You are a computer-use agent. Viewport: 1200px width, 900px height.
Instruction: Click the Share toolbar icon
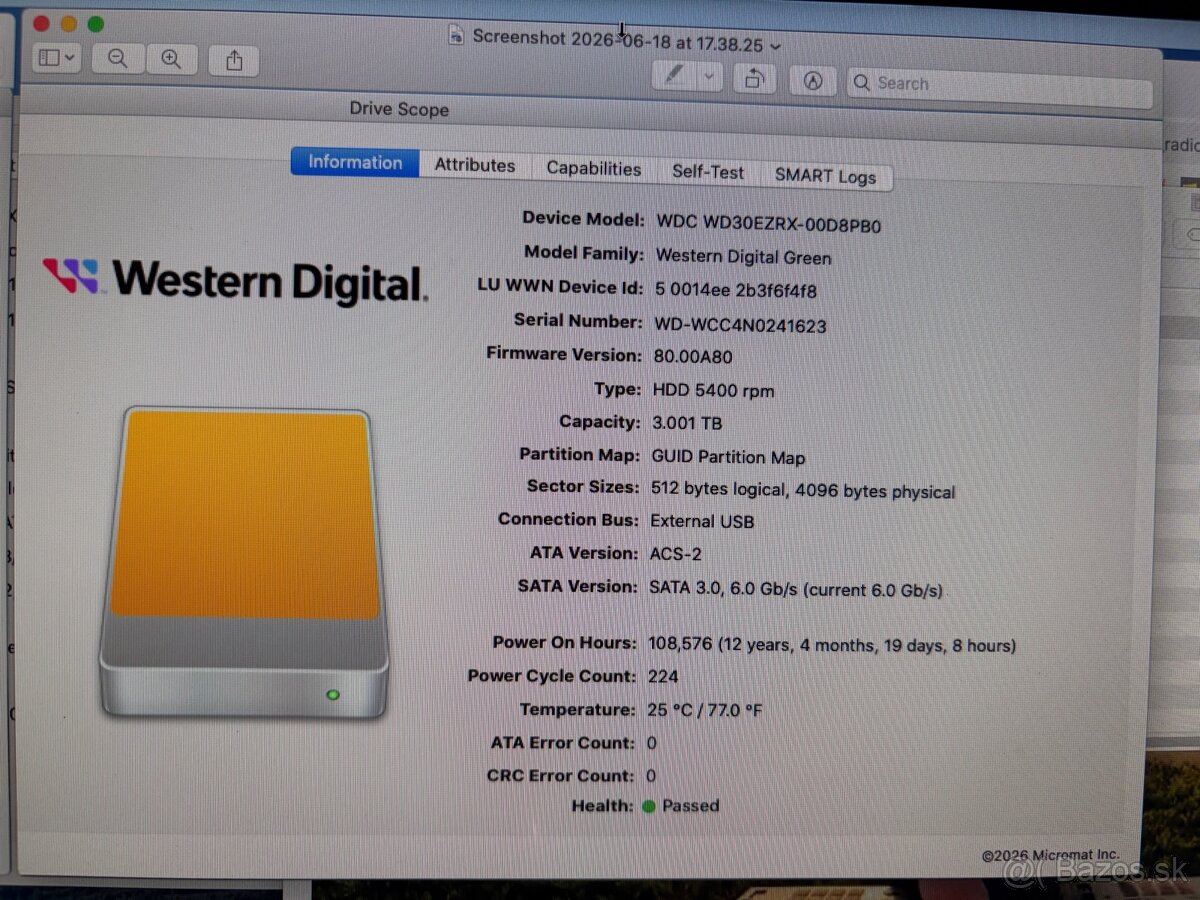click(234, 61)
